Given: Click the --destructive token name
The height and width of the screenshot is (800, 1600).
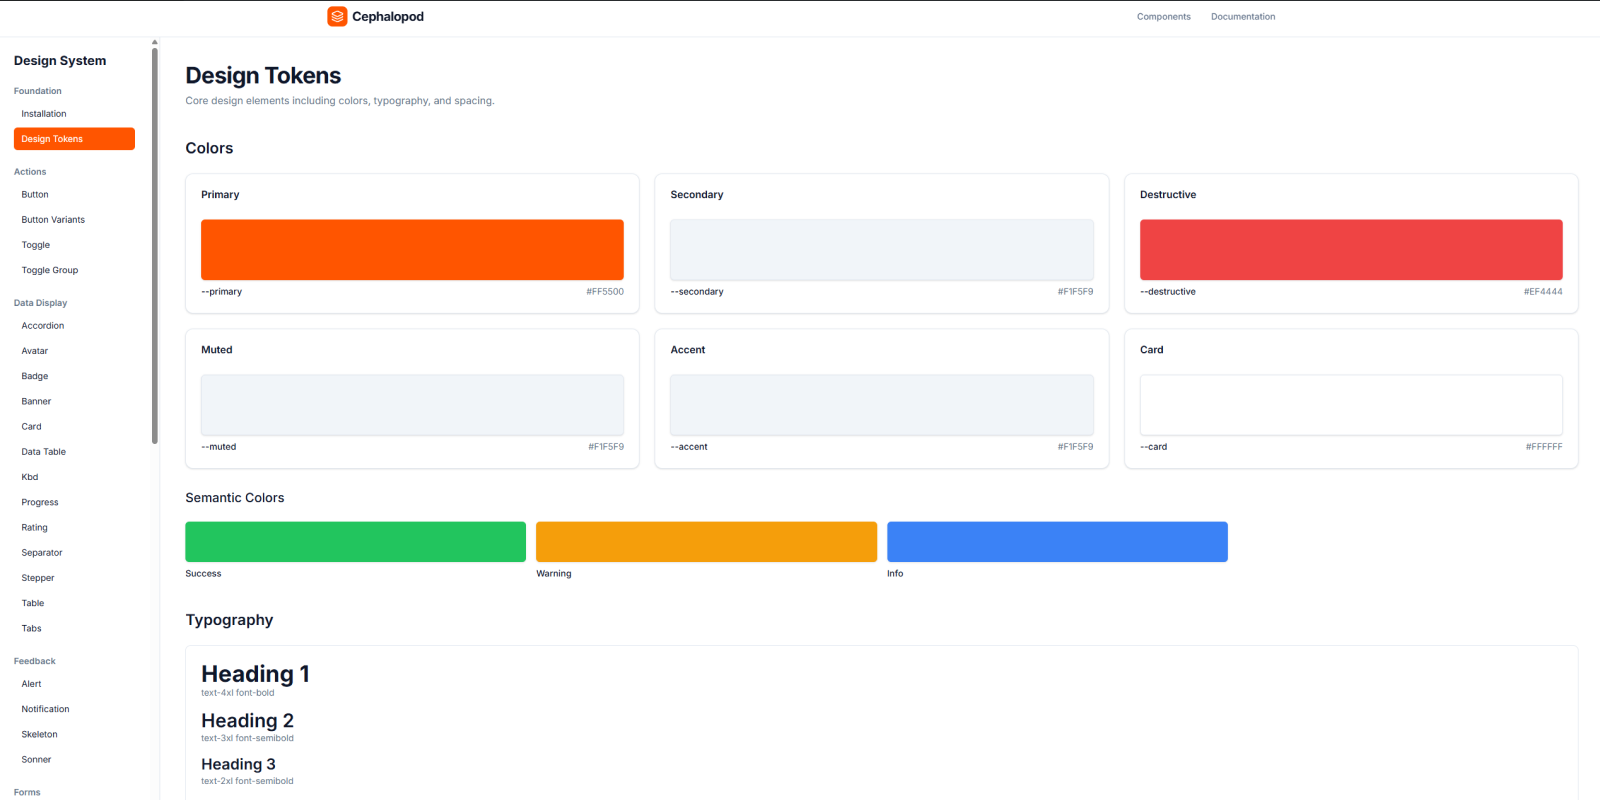Looking at the screenshot, I should [x=1168, y=292].
